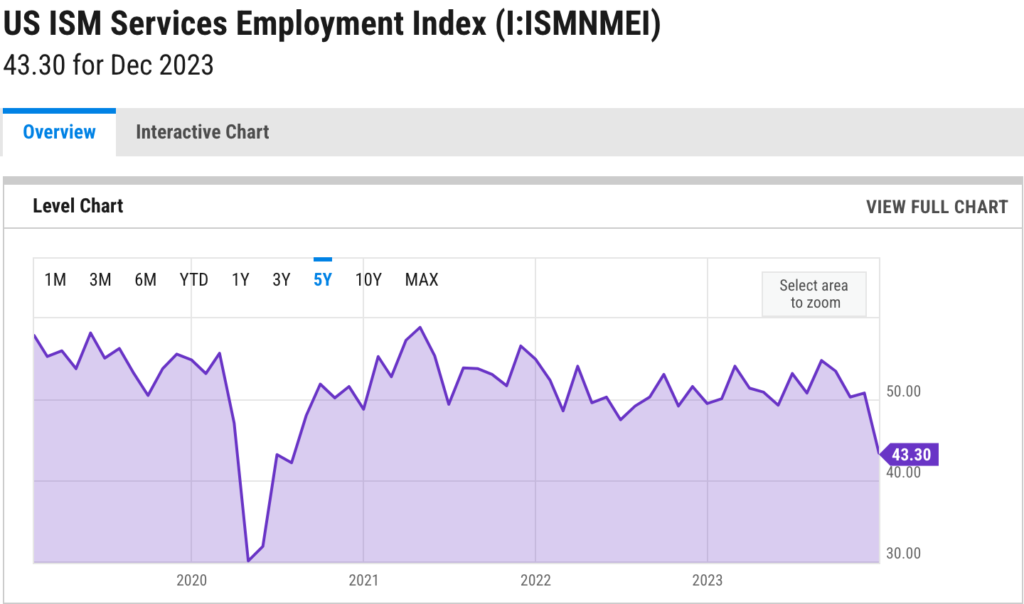Show the MAX time range
The width and height of the screenshot is (1024, 604).
click(421, 280)
